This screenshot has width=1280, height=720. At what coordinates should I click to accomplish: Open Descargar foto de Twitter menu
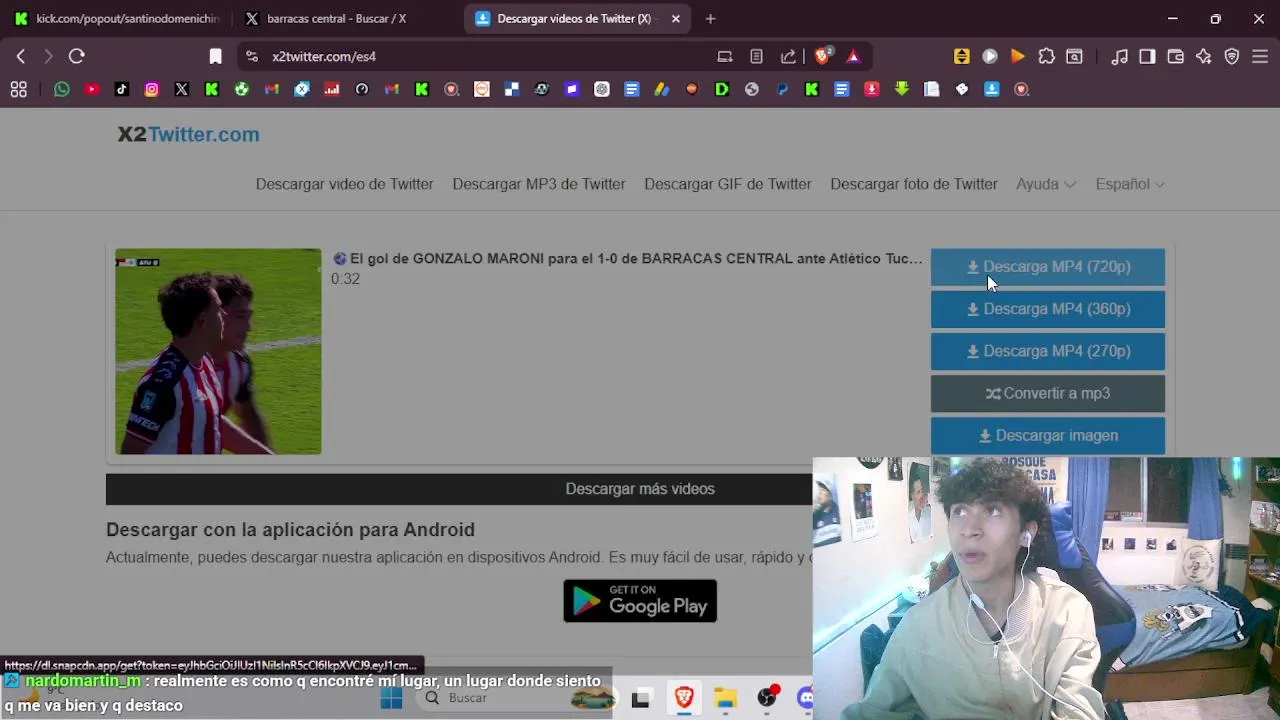click(914, 184)
